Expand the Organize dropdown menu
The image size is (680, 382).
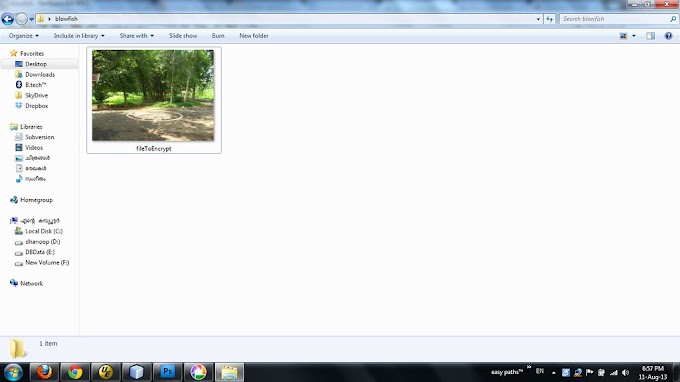tap(23, 36)
